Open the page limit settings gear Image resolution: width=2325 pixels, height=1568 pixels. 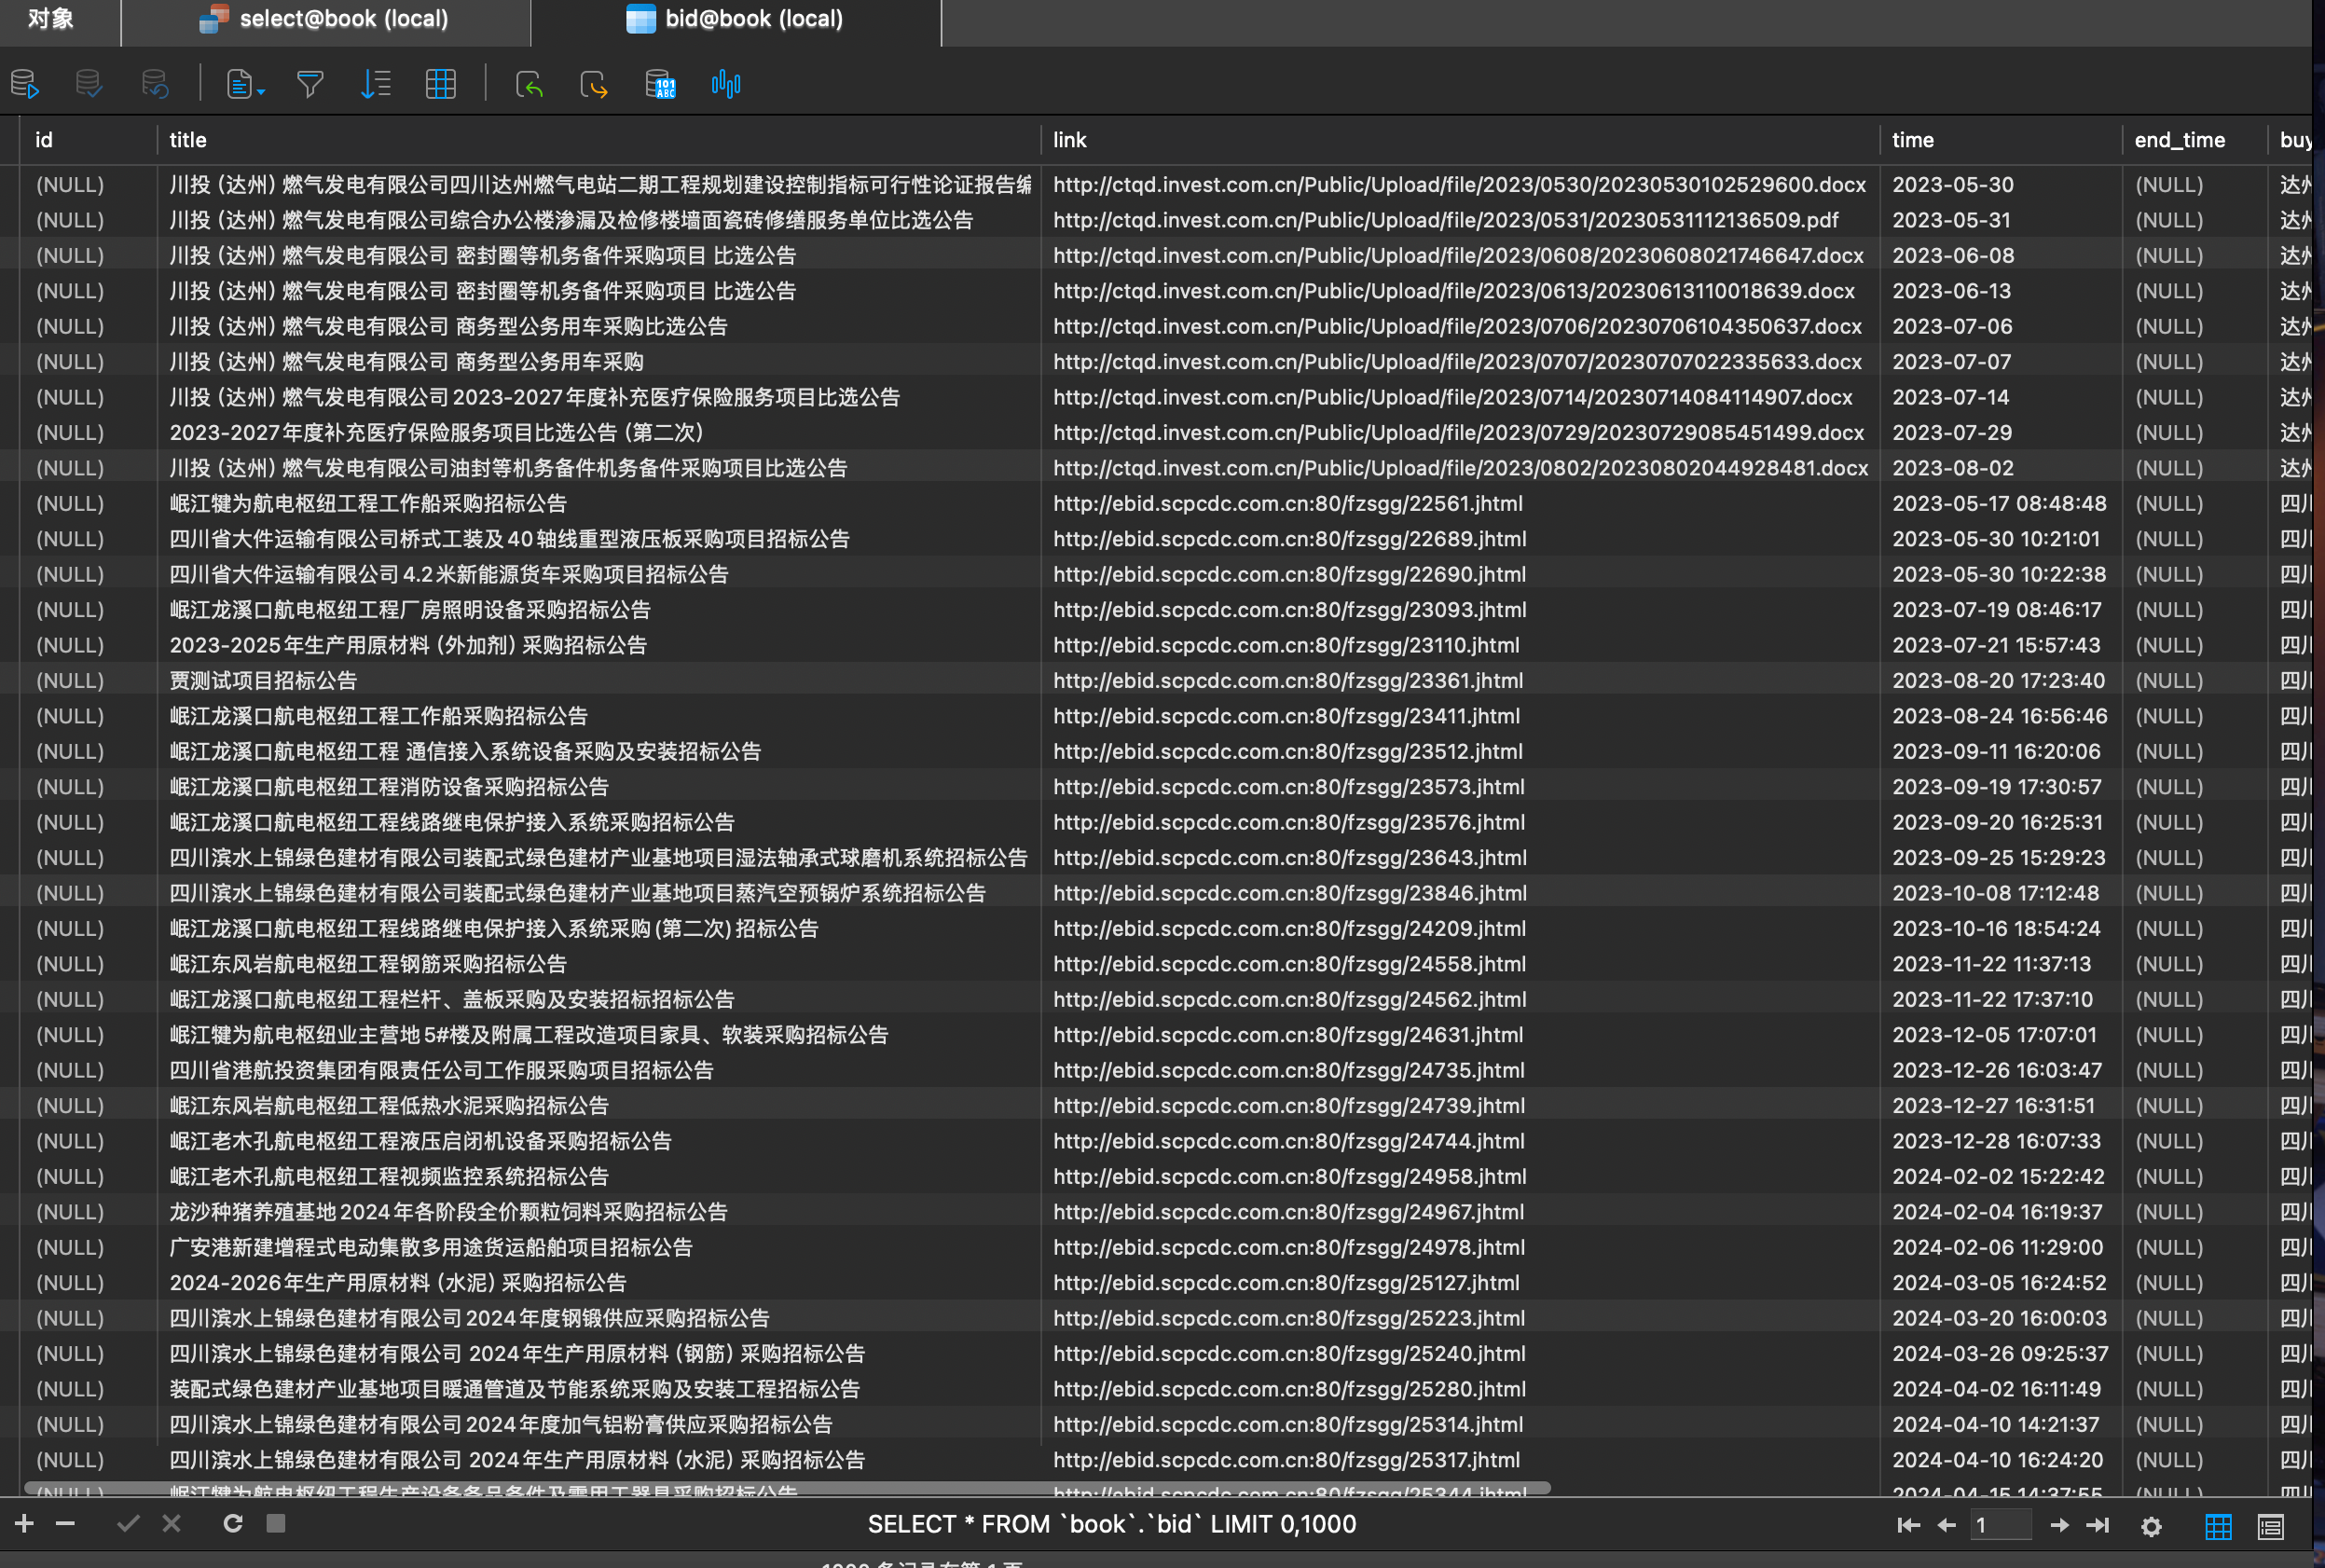(x=2151, y=1526)
